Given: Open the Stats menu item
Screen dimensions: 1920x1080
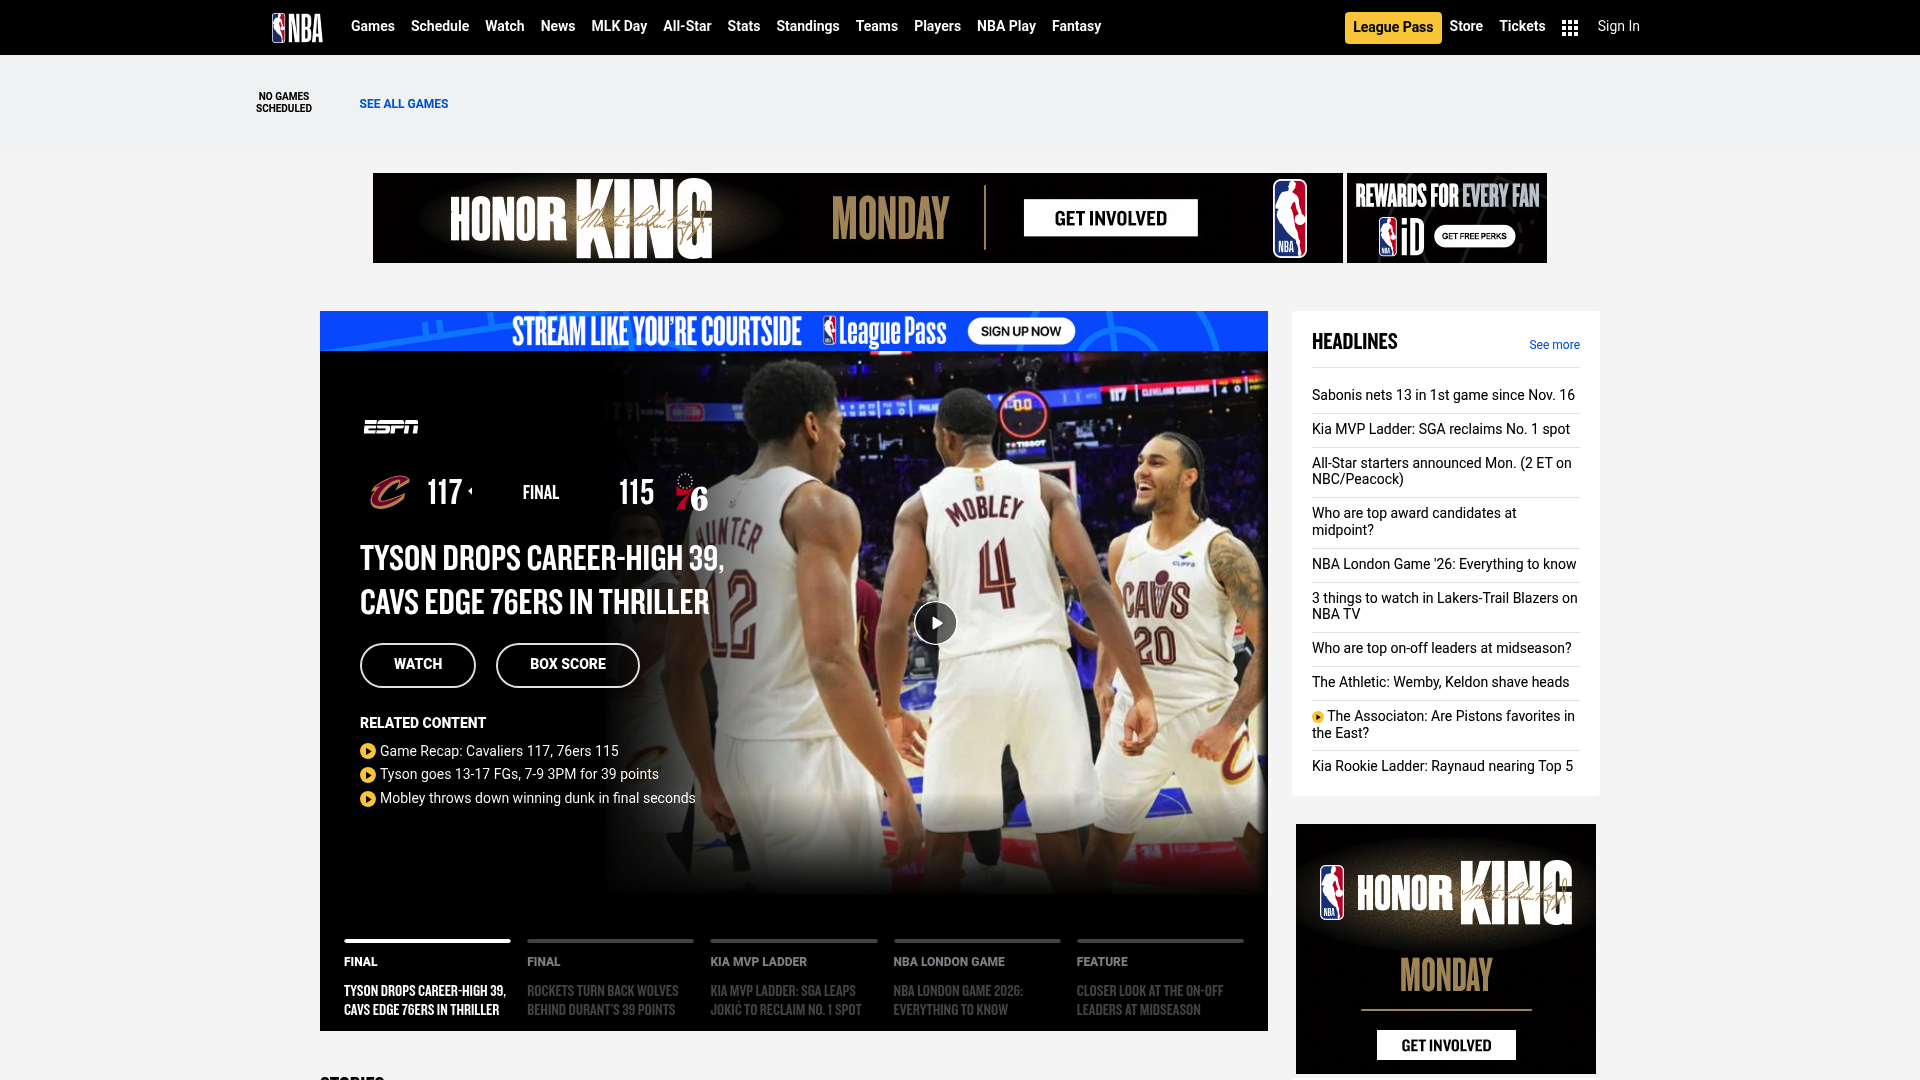Looking at the screenshot, I should click(x=743, y=27).
